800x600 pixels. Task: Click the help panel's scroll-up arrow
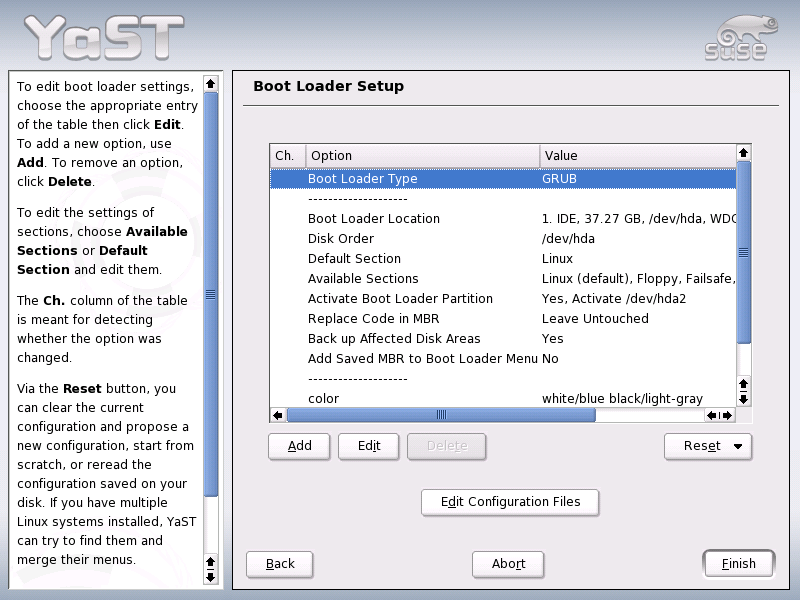(x=210, y=84)
